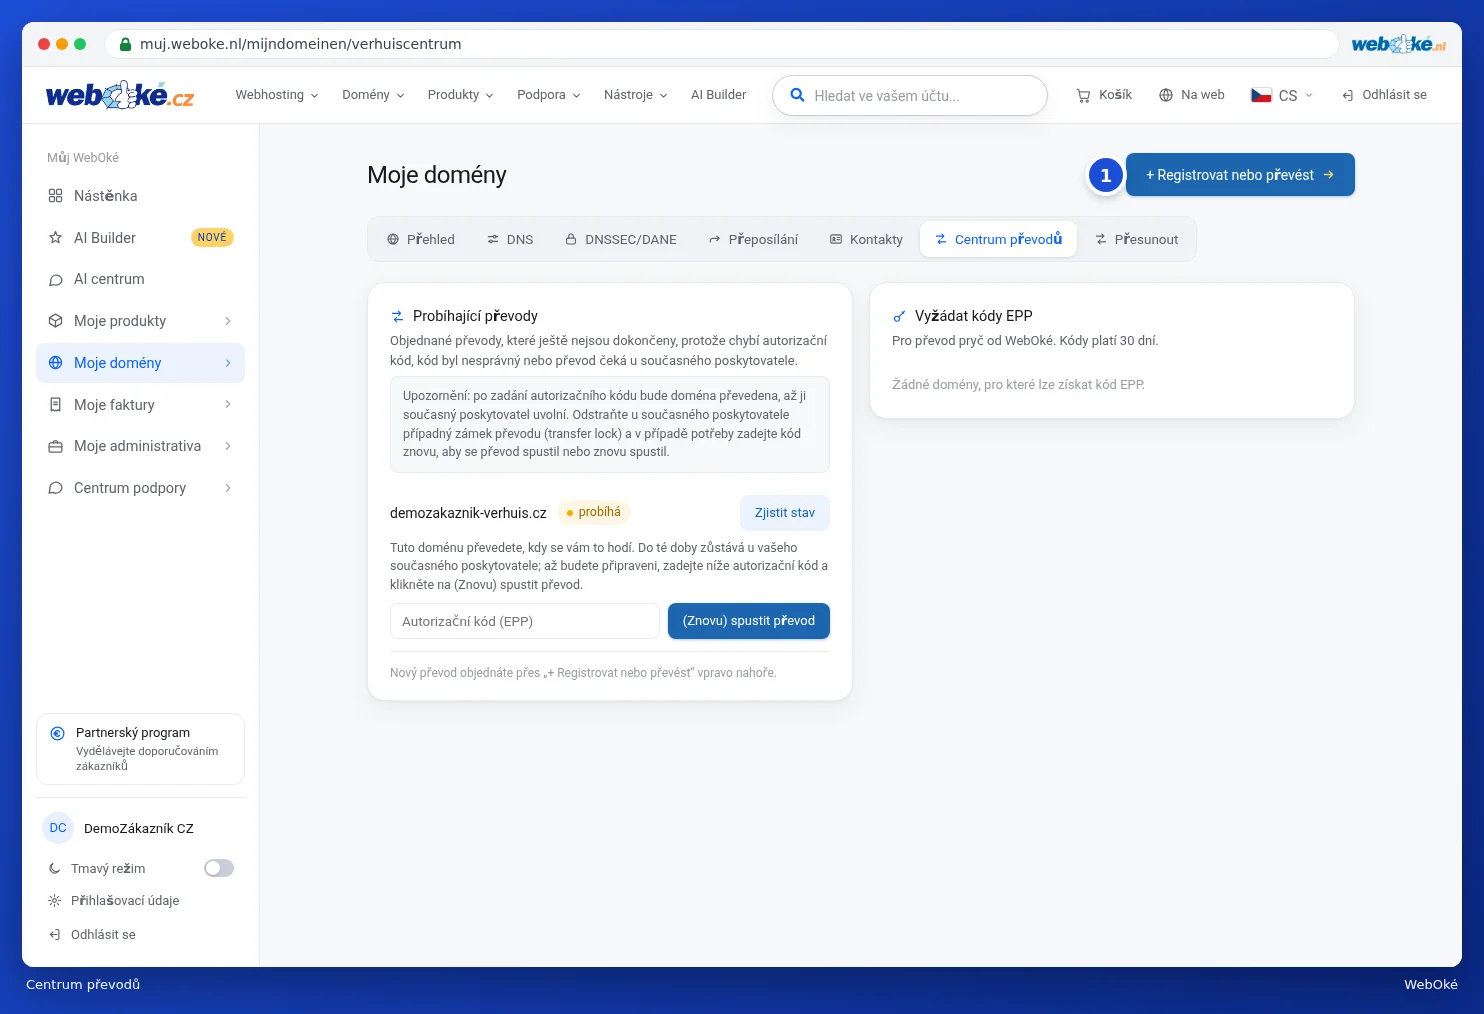Switch to the Přeposílání tab
The image size is (1484, 1014).
pos(754,239)
